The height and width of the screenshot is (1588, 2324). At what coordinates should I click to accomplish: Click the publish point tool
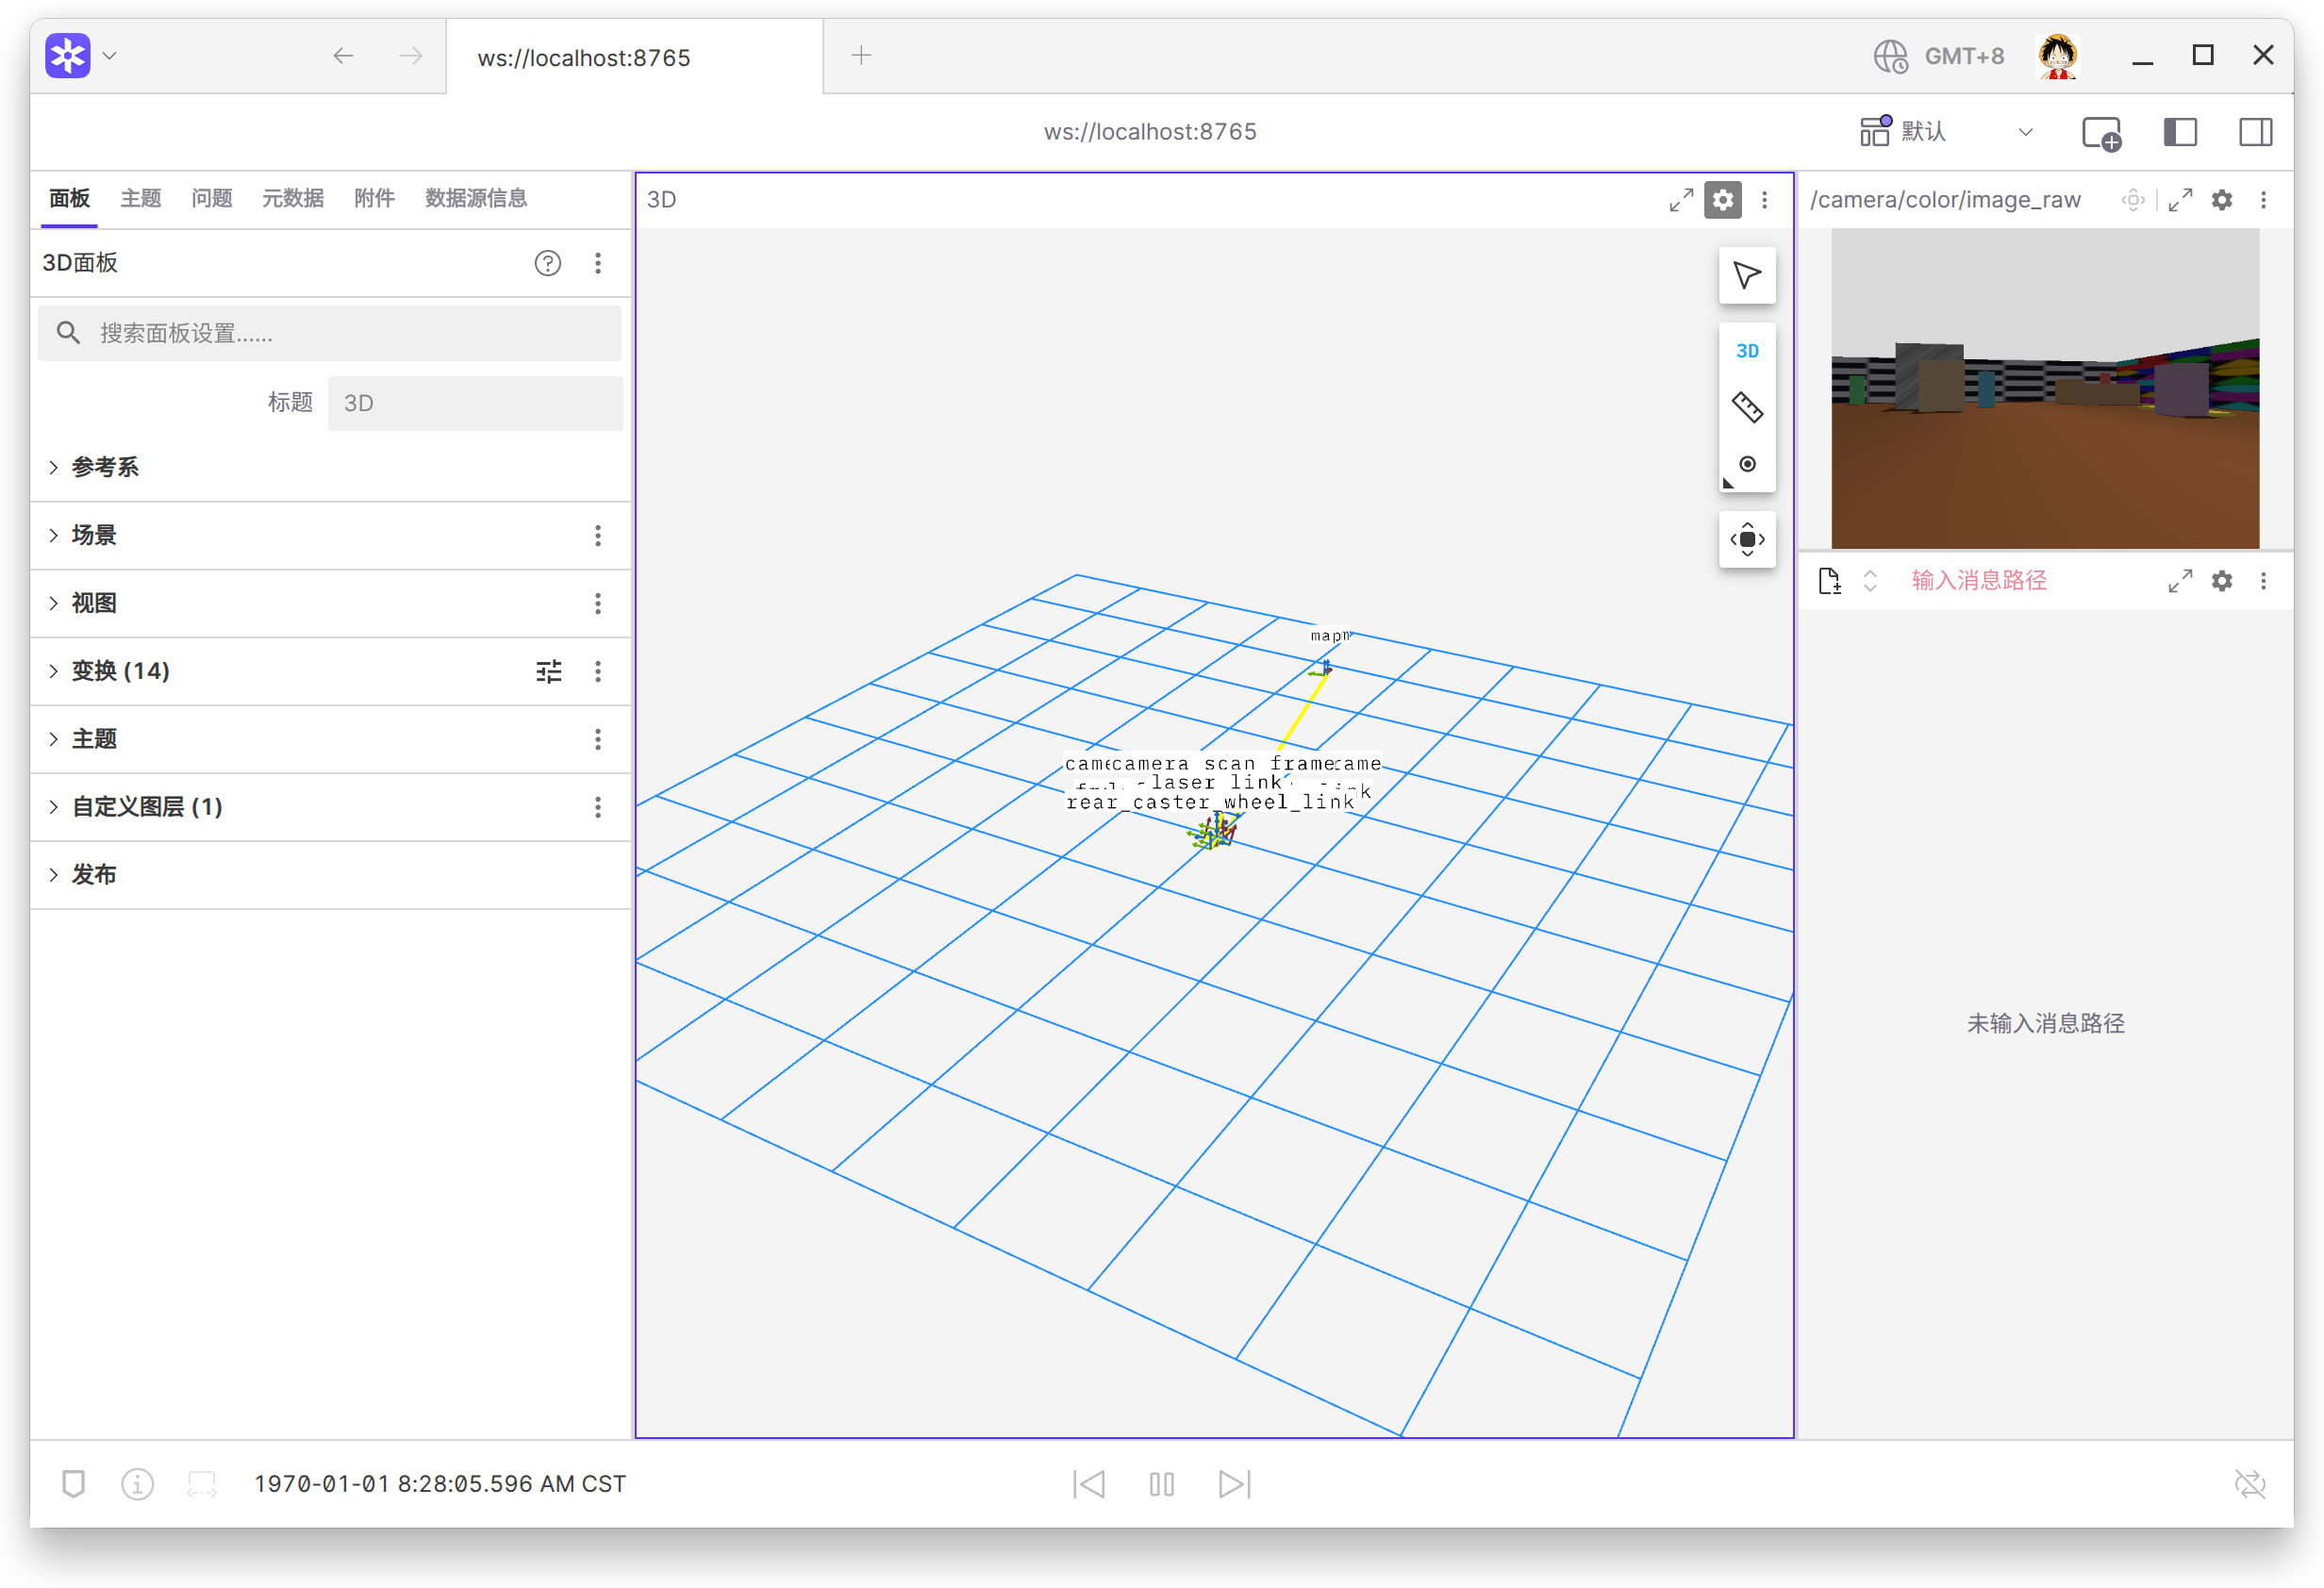click(1747, 464)
